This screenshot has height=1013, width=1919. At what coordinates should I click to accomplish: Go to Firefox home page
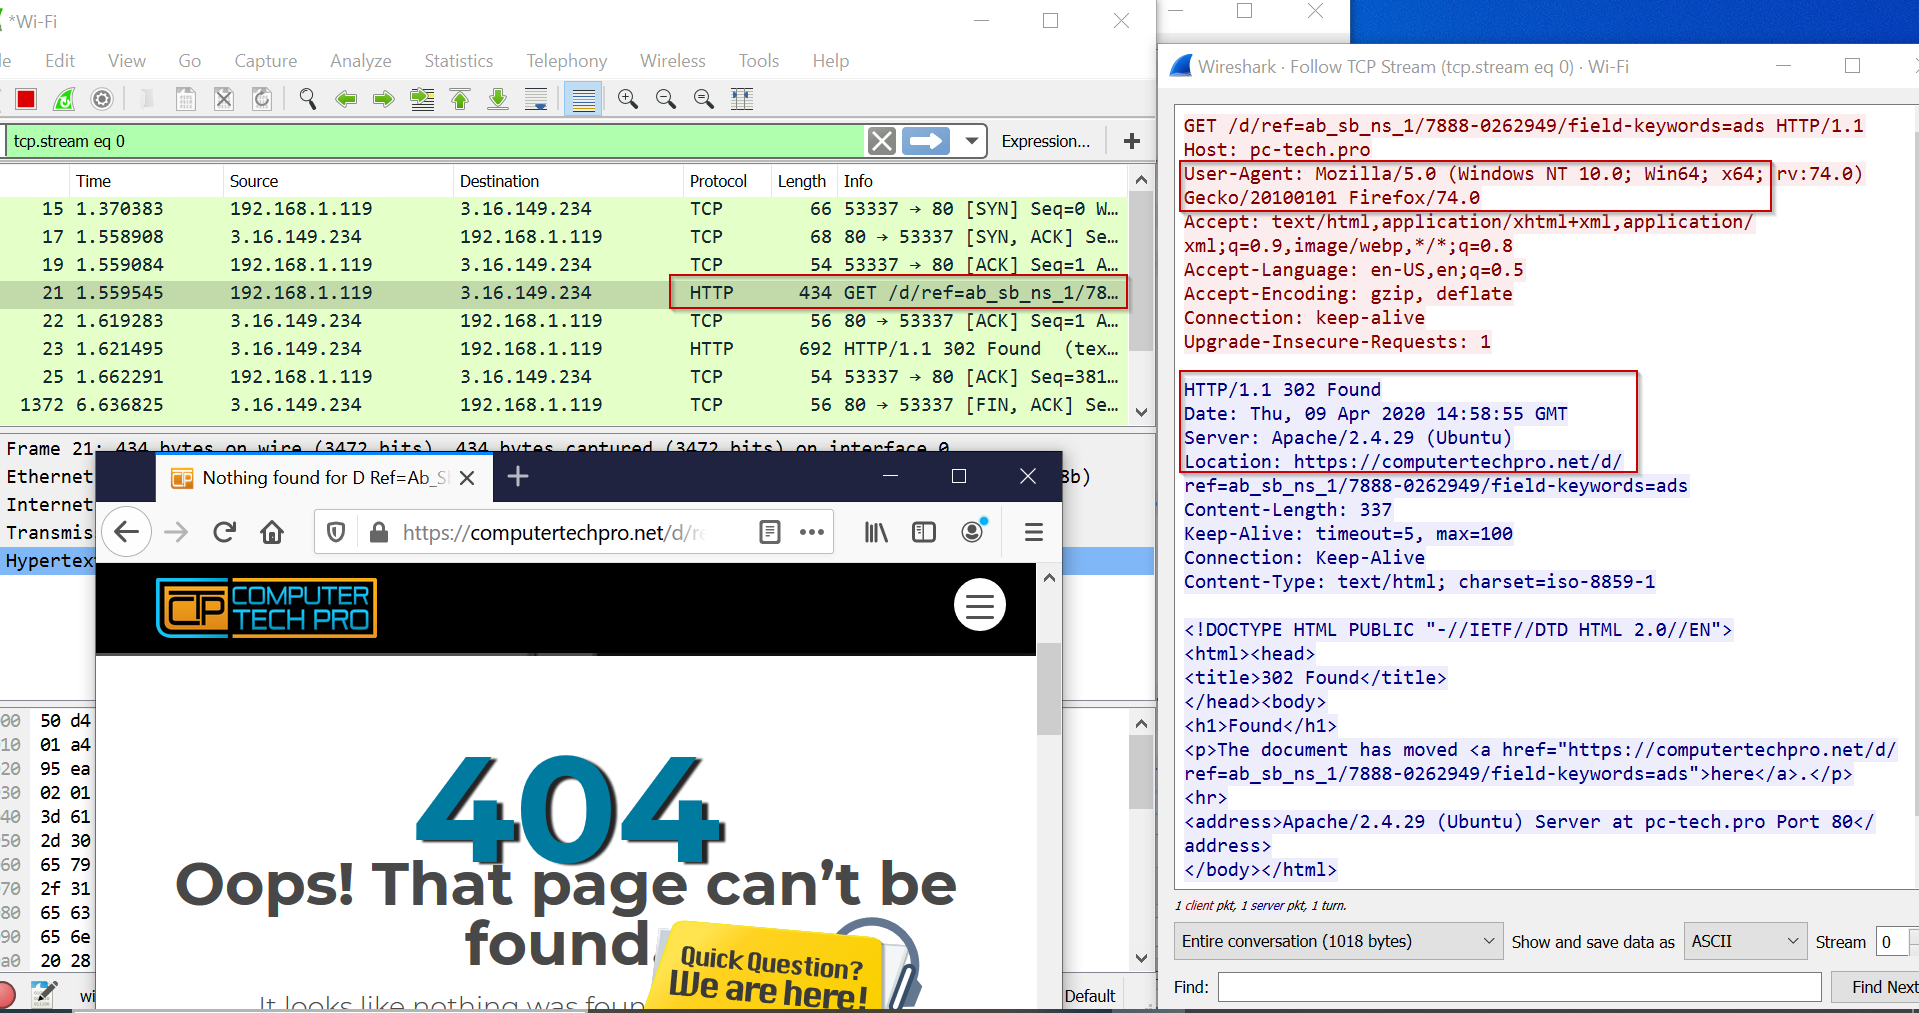pos(272,532)
